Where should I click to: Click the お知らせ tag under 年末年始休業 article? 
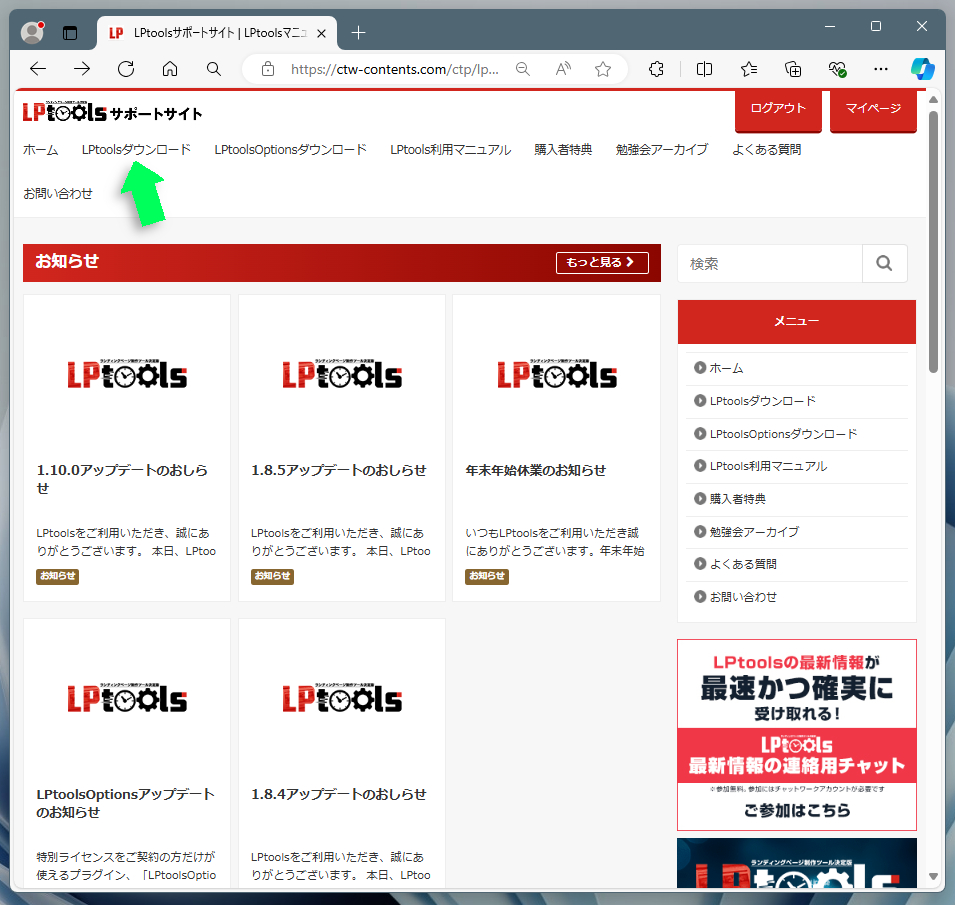point(487,576)
